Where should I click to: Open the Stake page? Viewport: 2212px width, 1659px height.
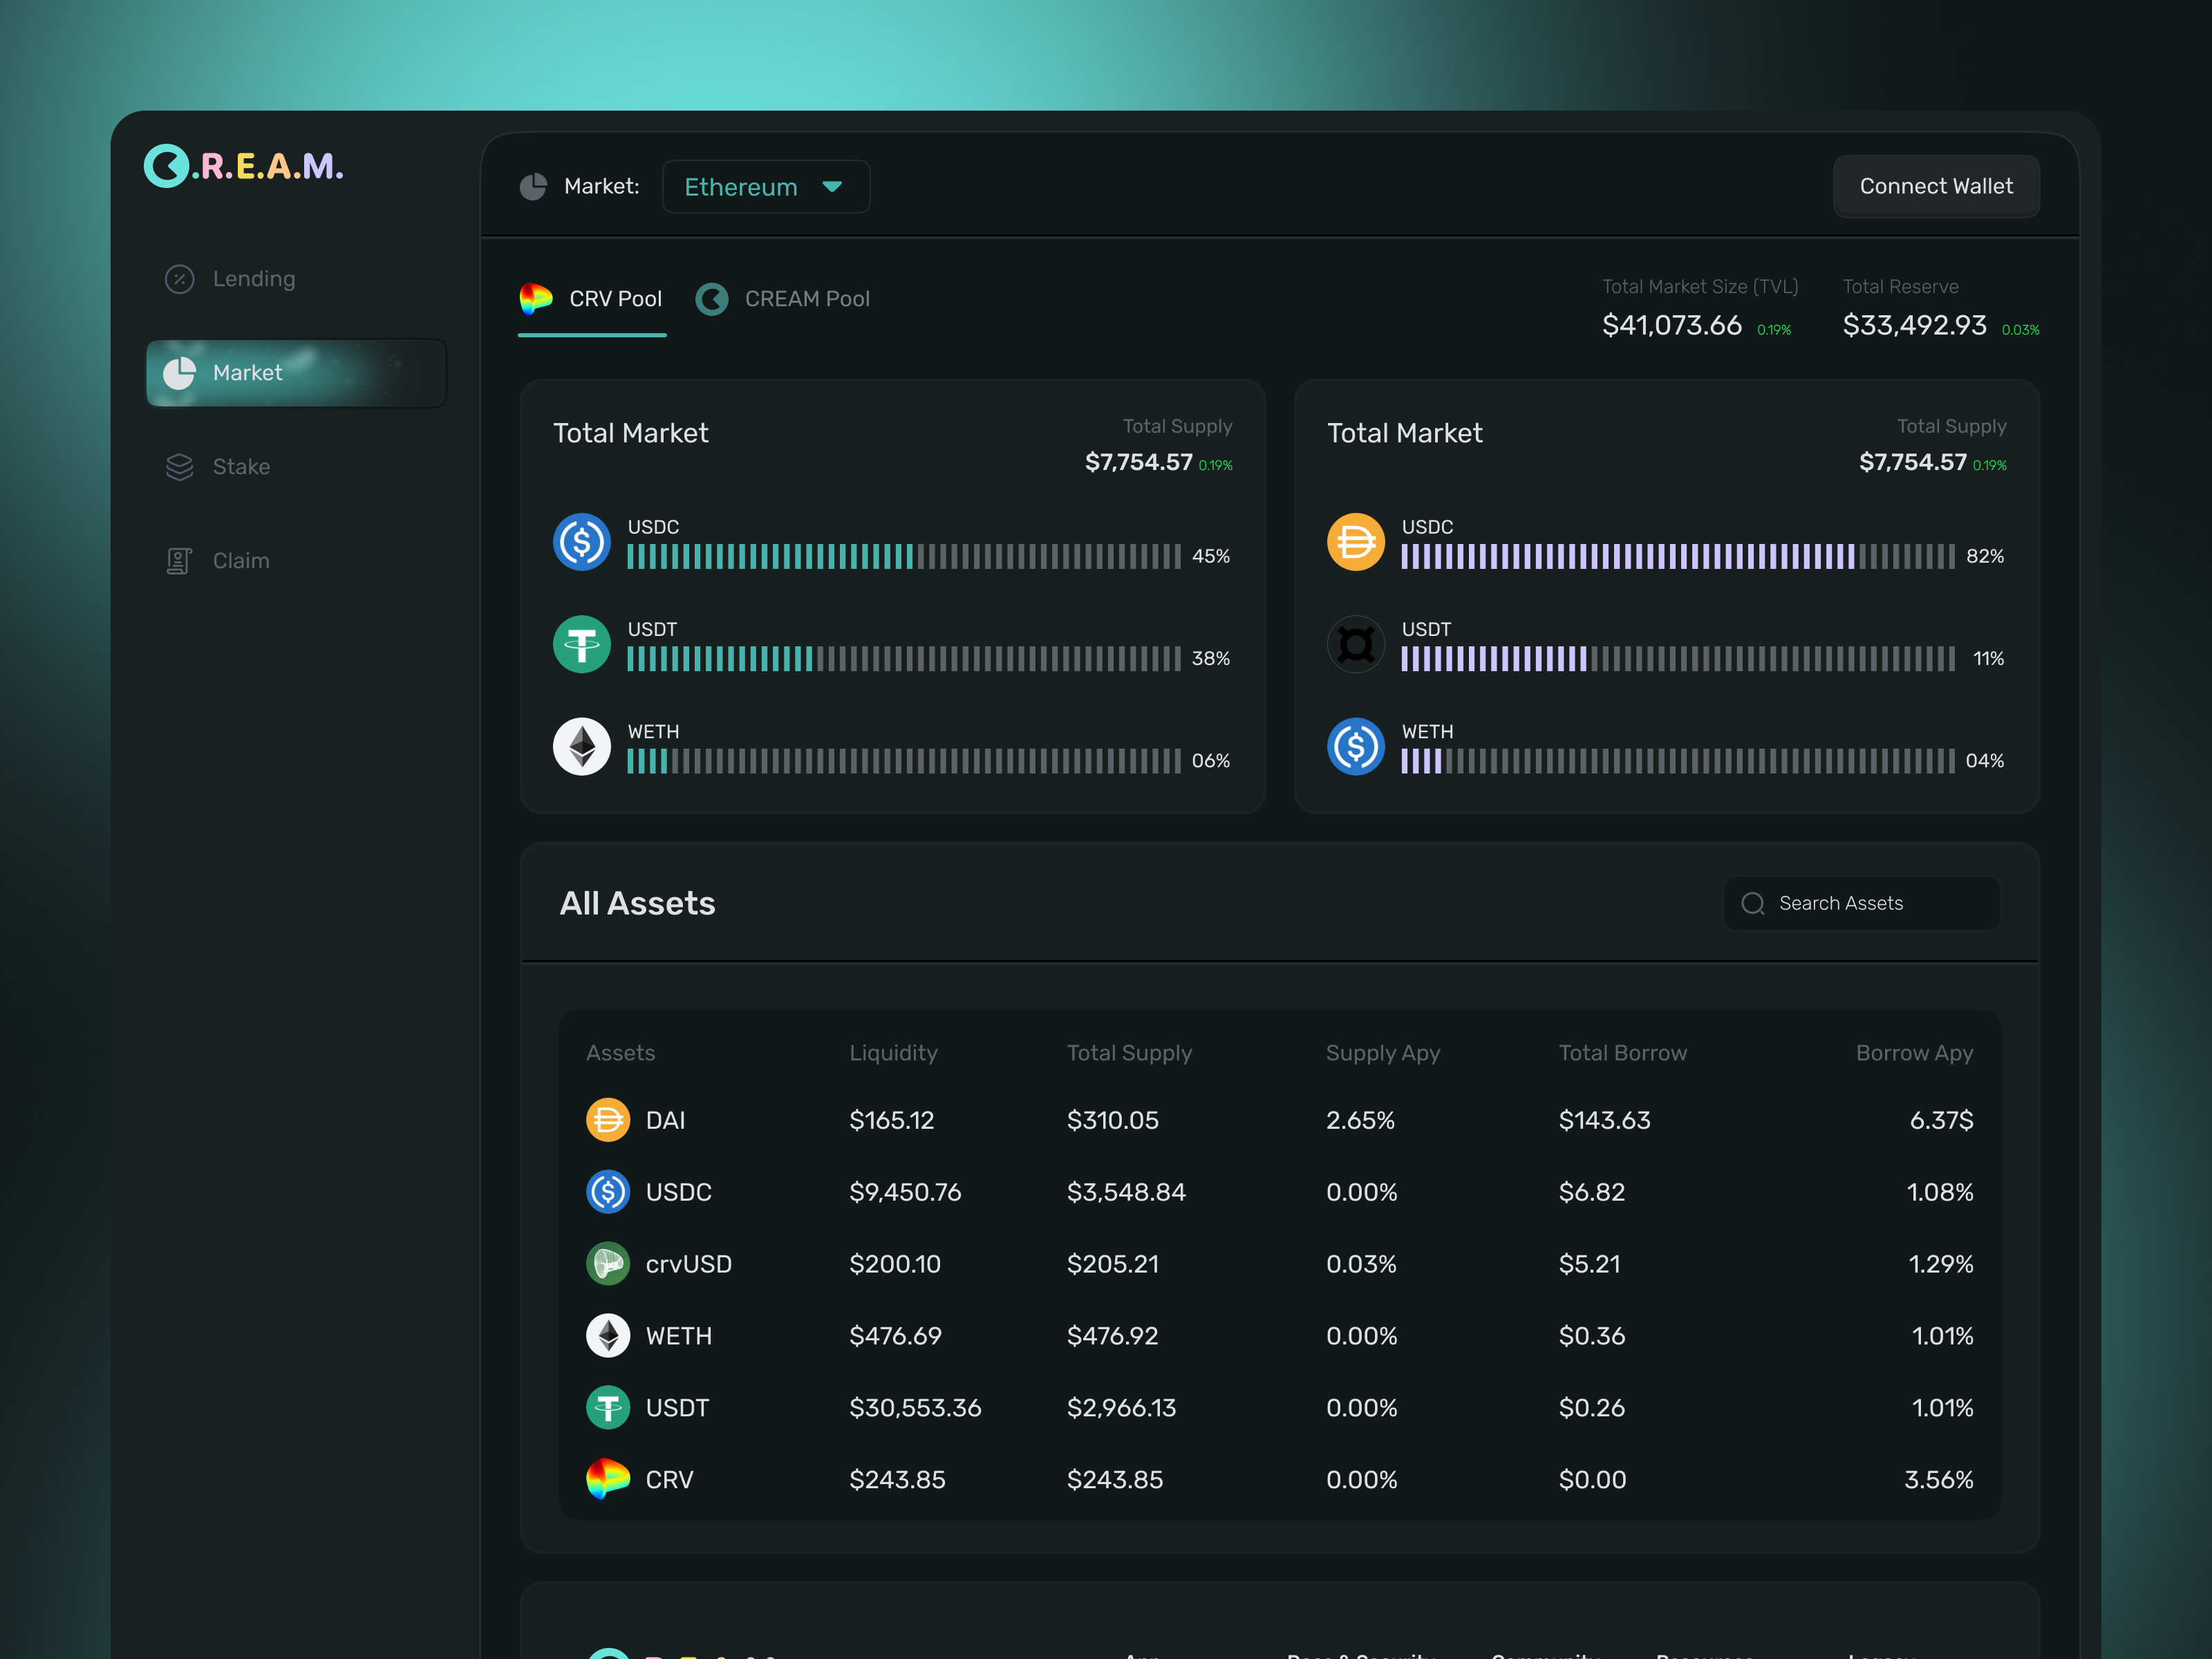[296, 467]
